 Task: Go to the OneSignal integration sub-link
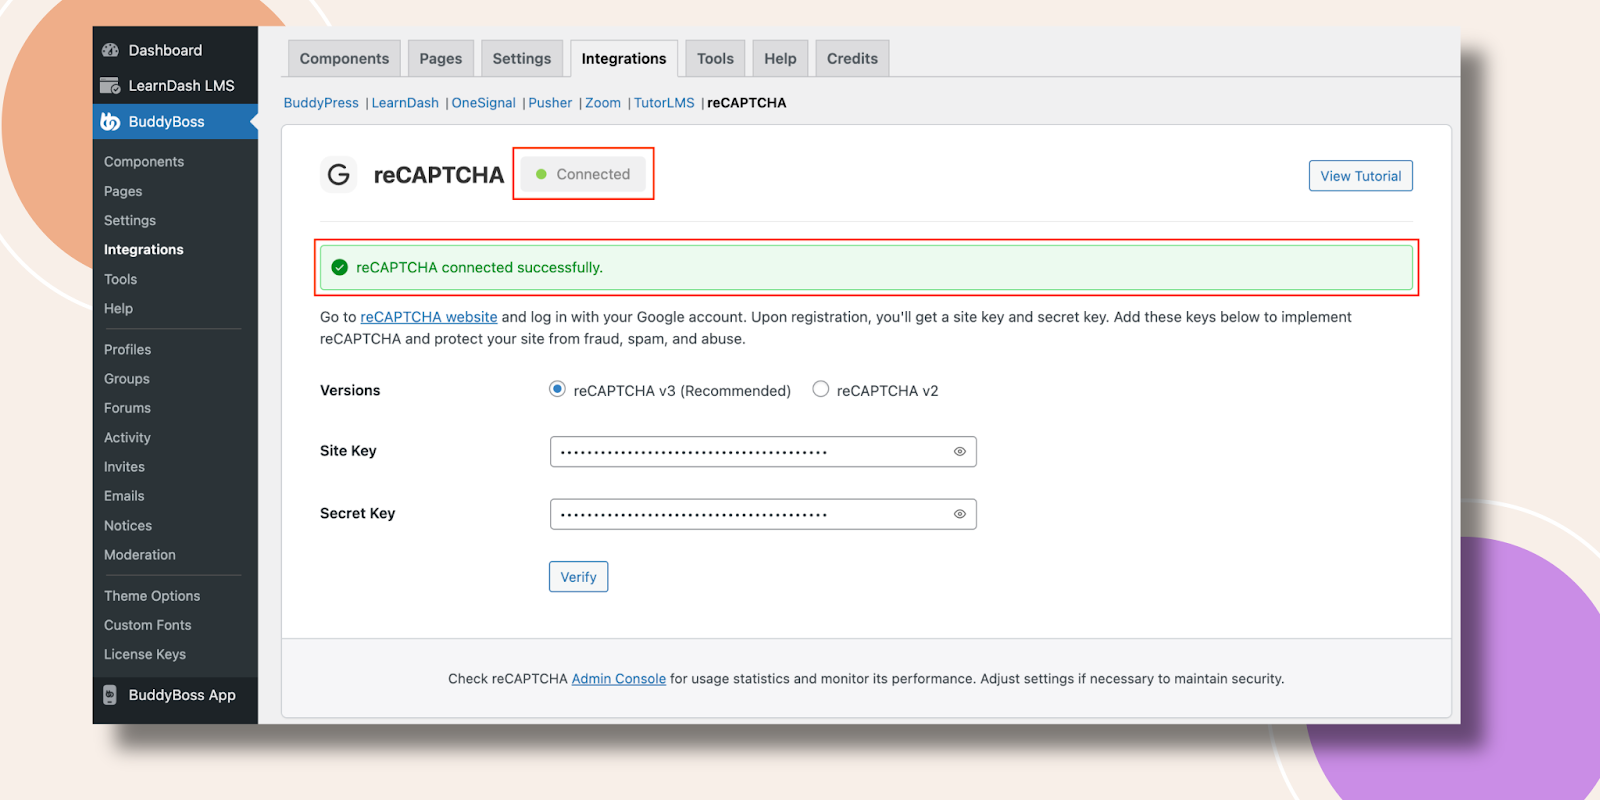click(x=483, y=103)
